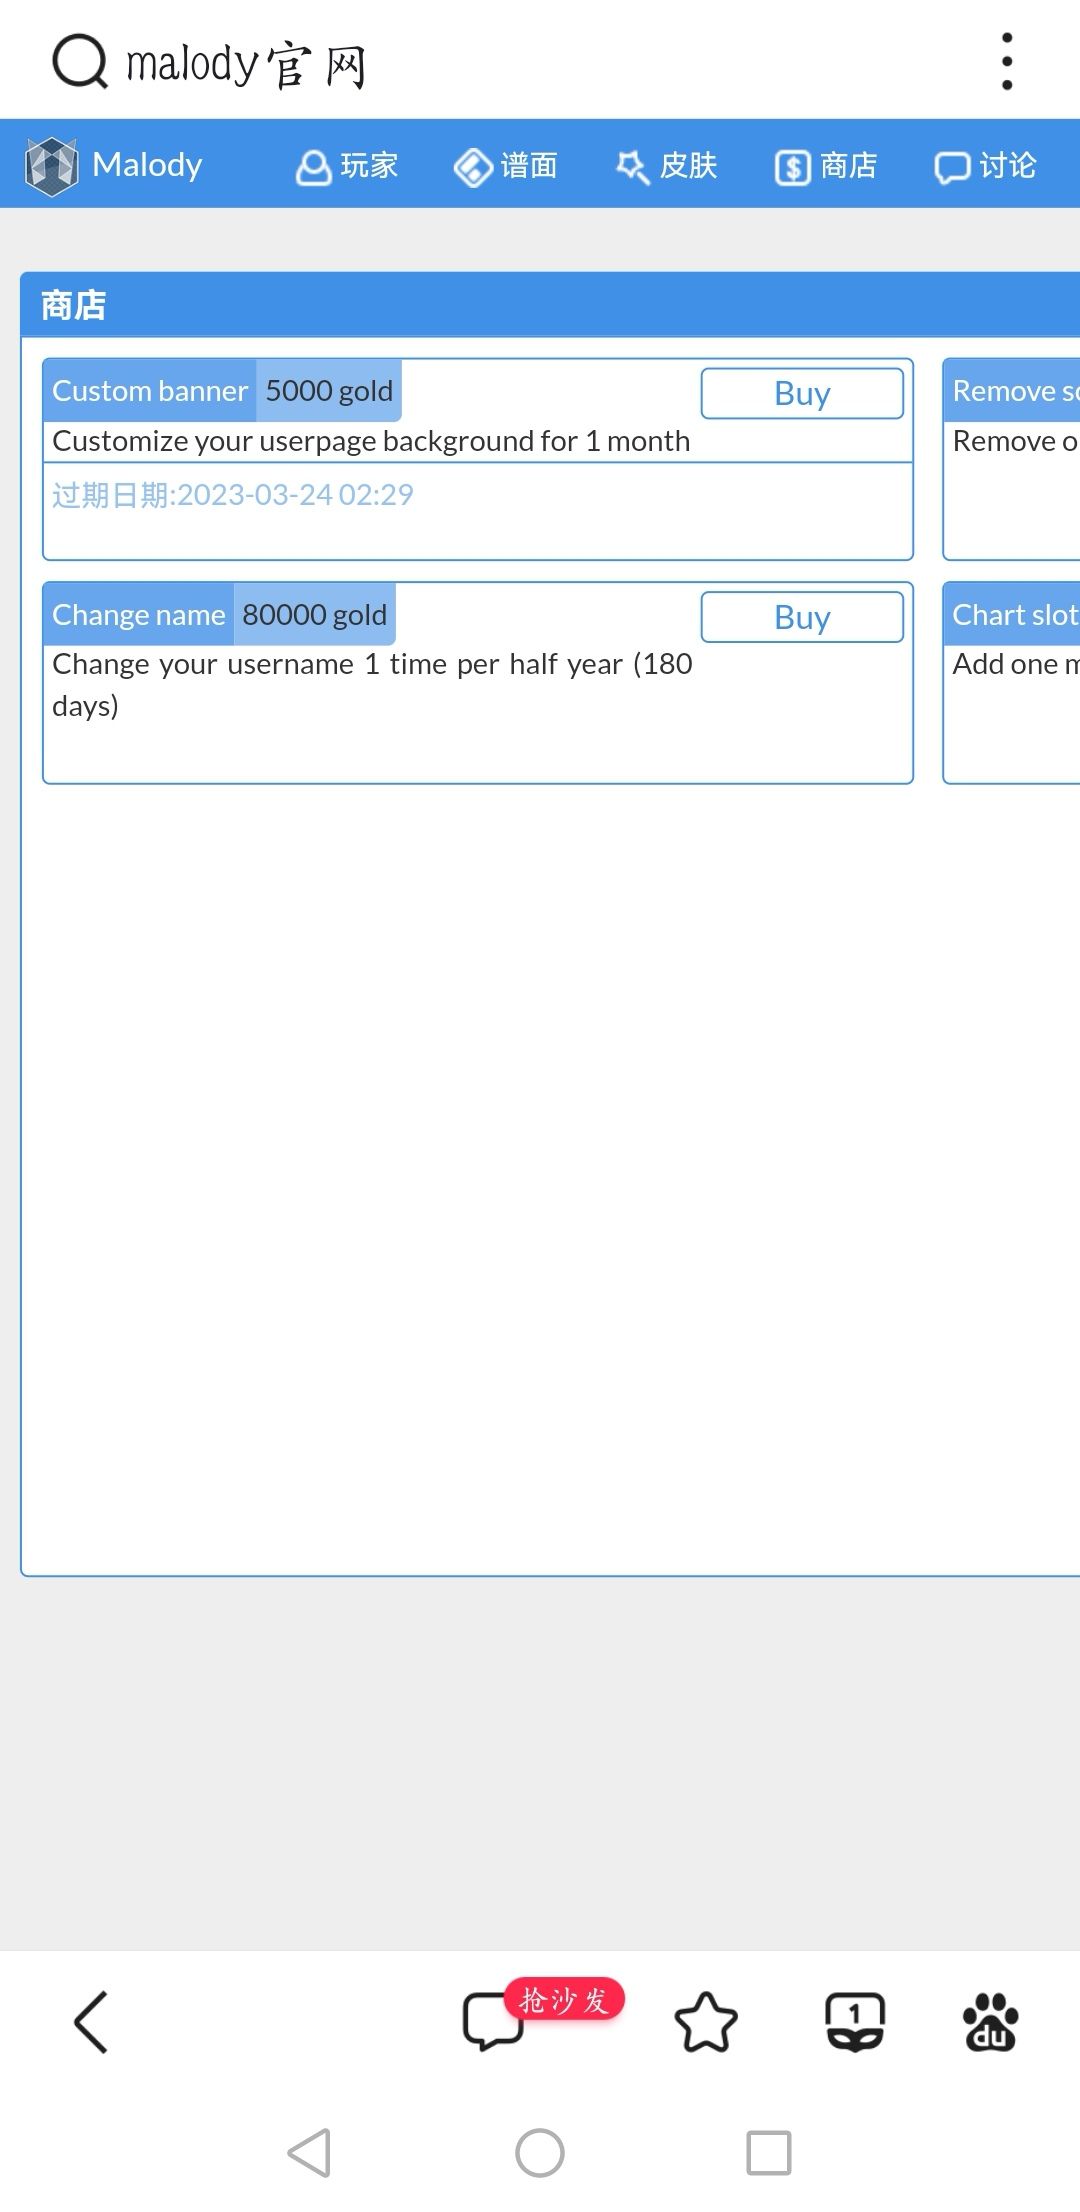Bookmark page with the star icon
1080x2212 pixels.
click(x=706, y=2022)
